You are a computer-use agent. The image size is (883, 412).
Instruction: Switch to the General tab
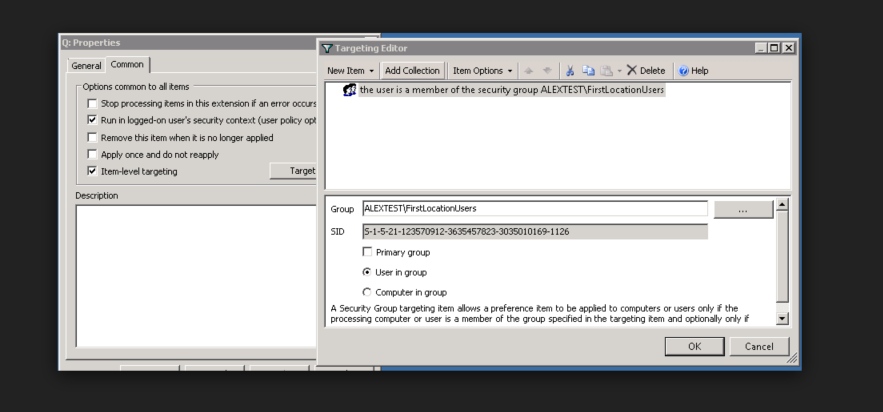86,66
